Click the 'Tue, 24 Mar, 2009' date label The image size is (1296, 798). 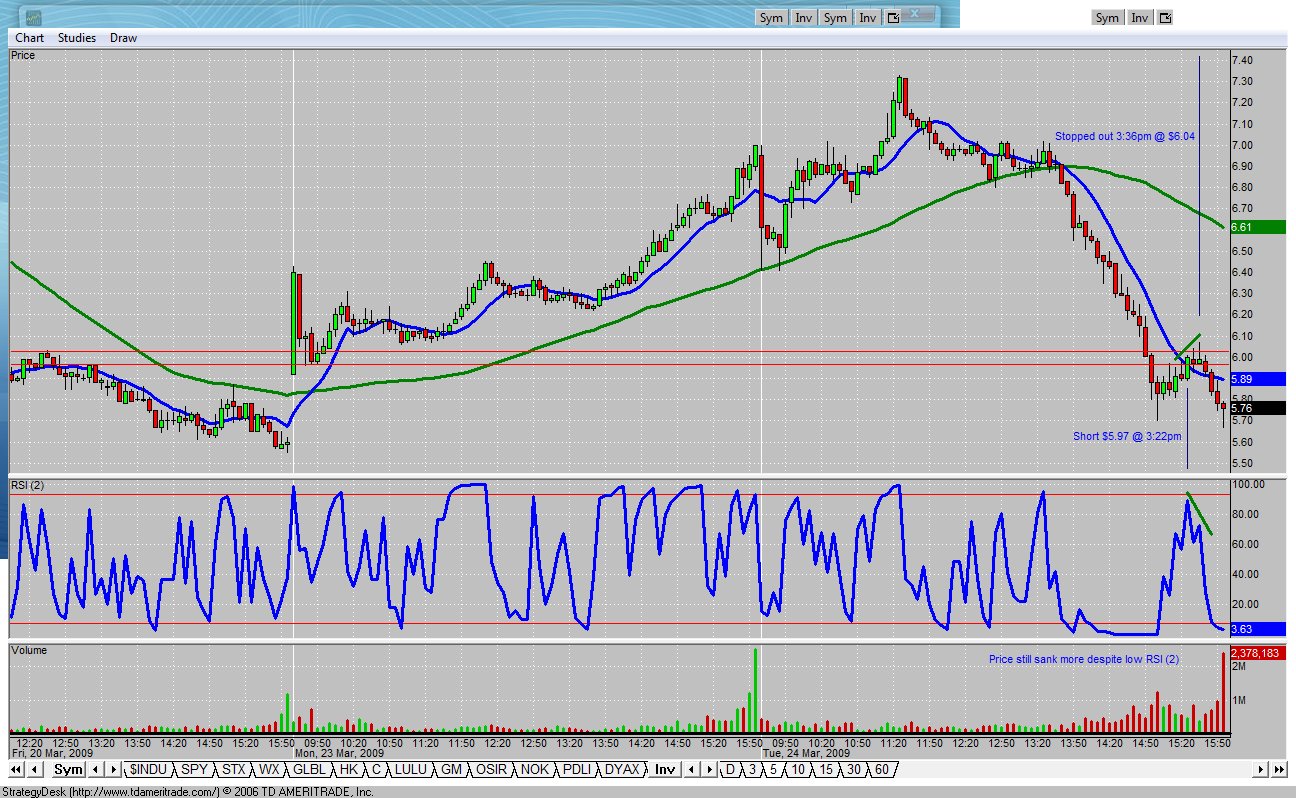point(807,753)
